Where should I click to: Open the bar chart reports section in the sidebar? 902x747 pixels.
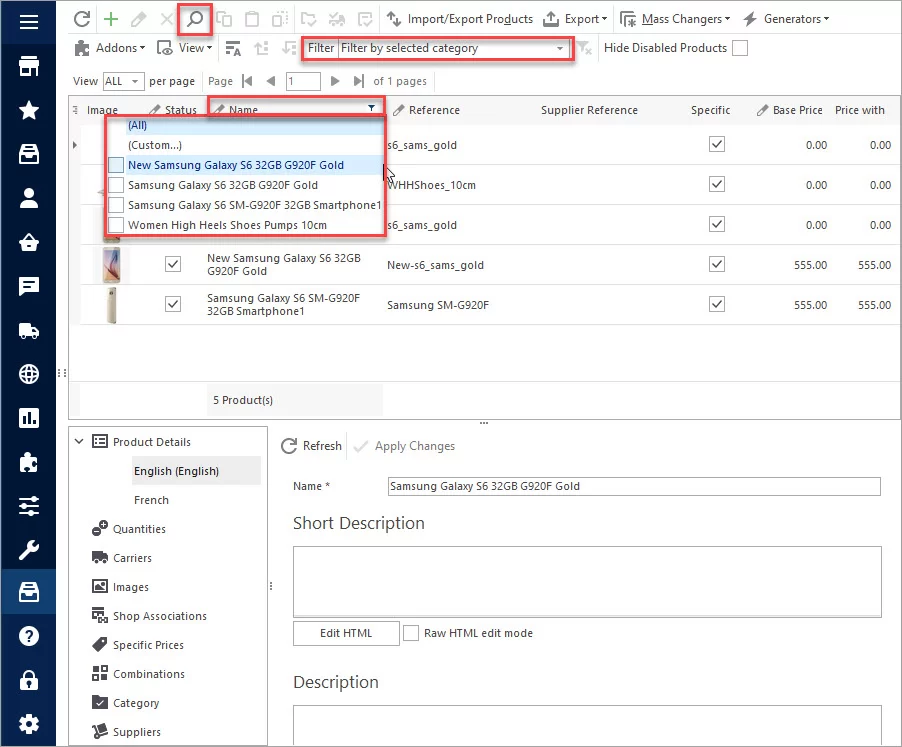[29, 418]
